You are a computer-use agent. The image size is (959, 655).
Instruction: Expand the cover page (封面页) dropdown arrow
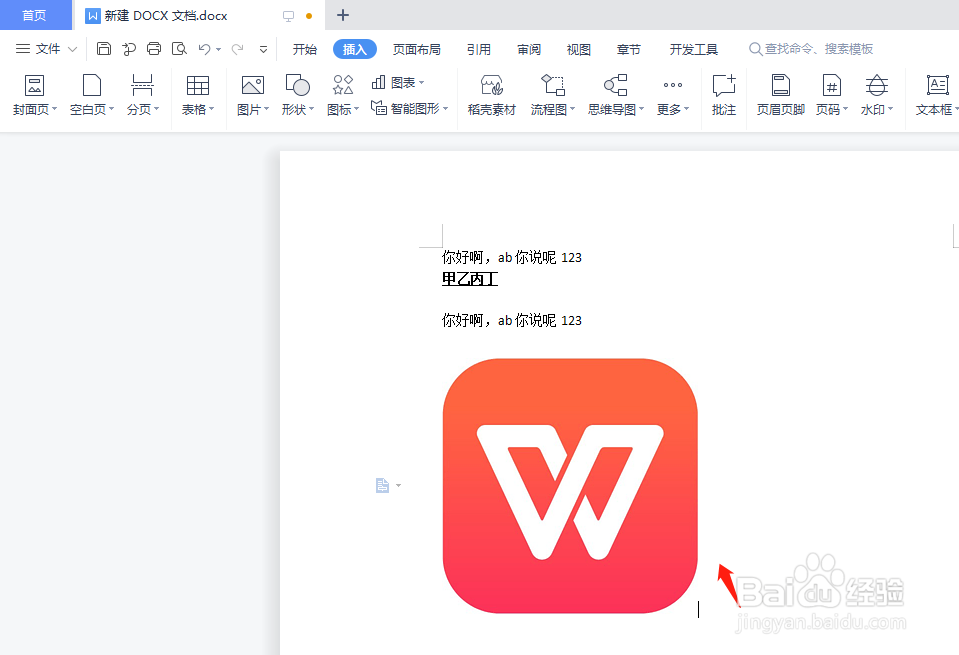point(54,109)
